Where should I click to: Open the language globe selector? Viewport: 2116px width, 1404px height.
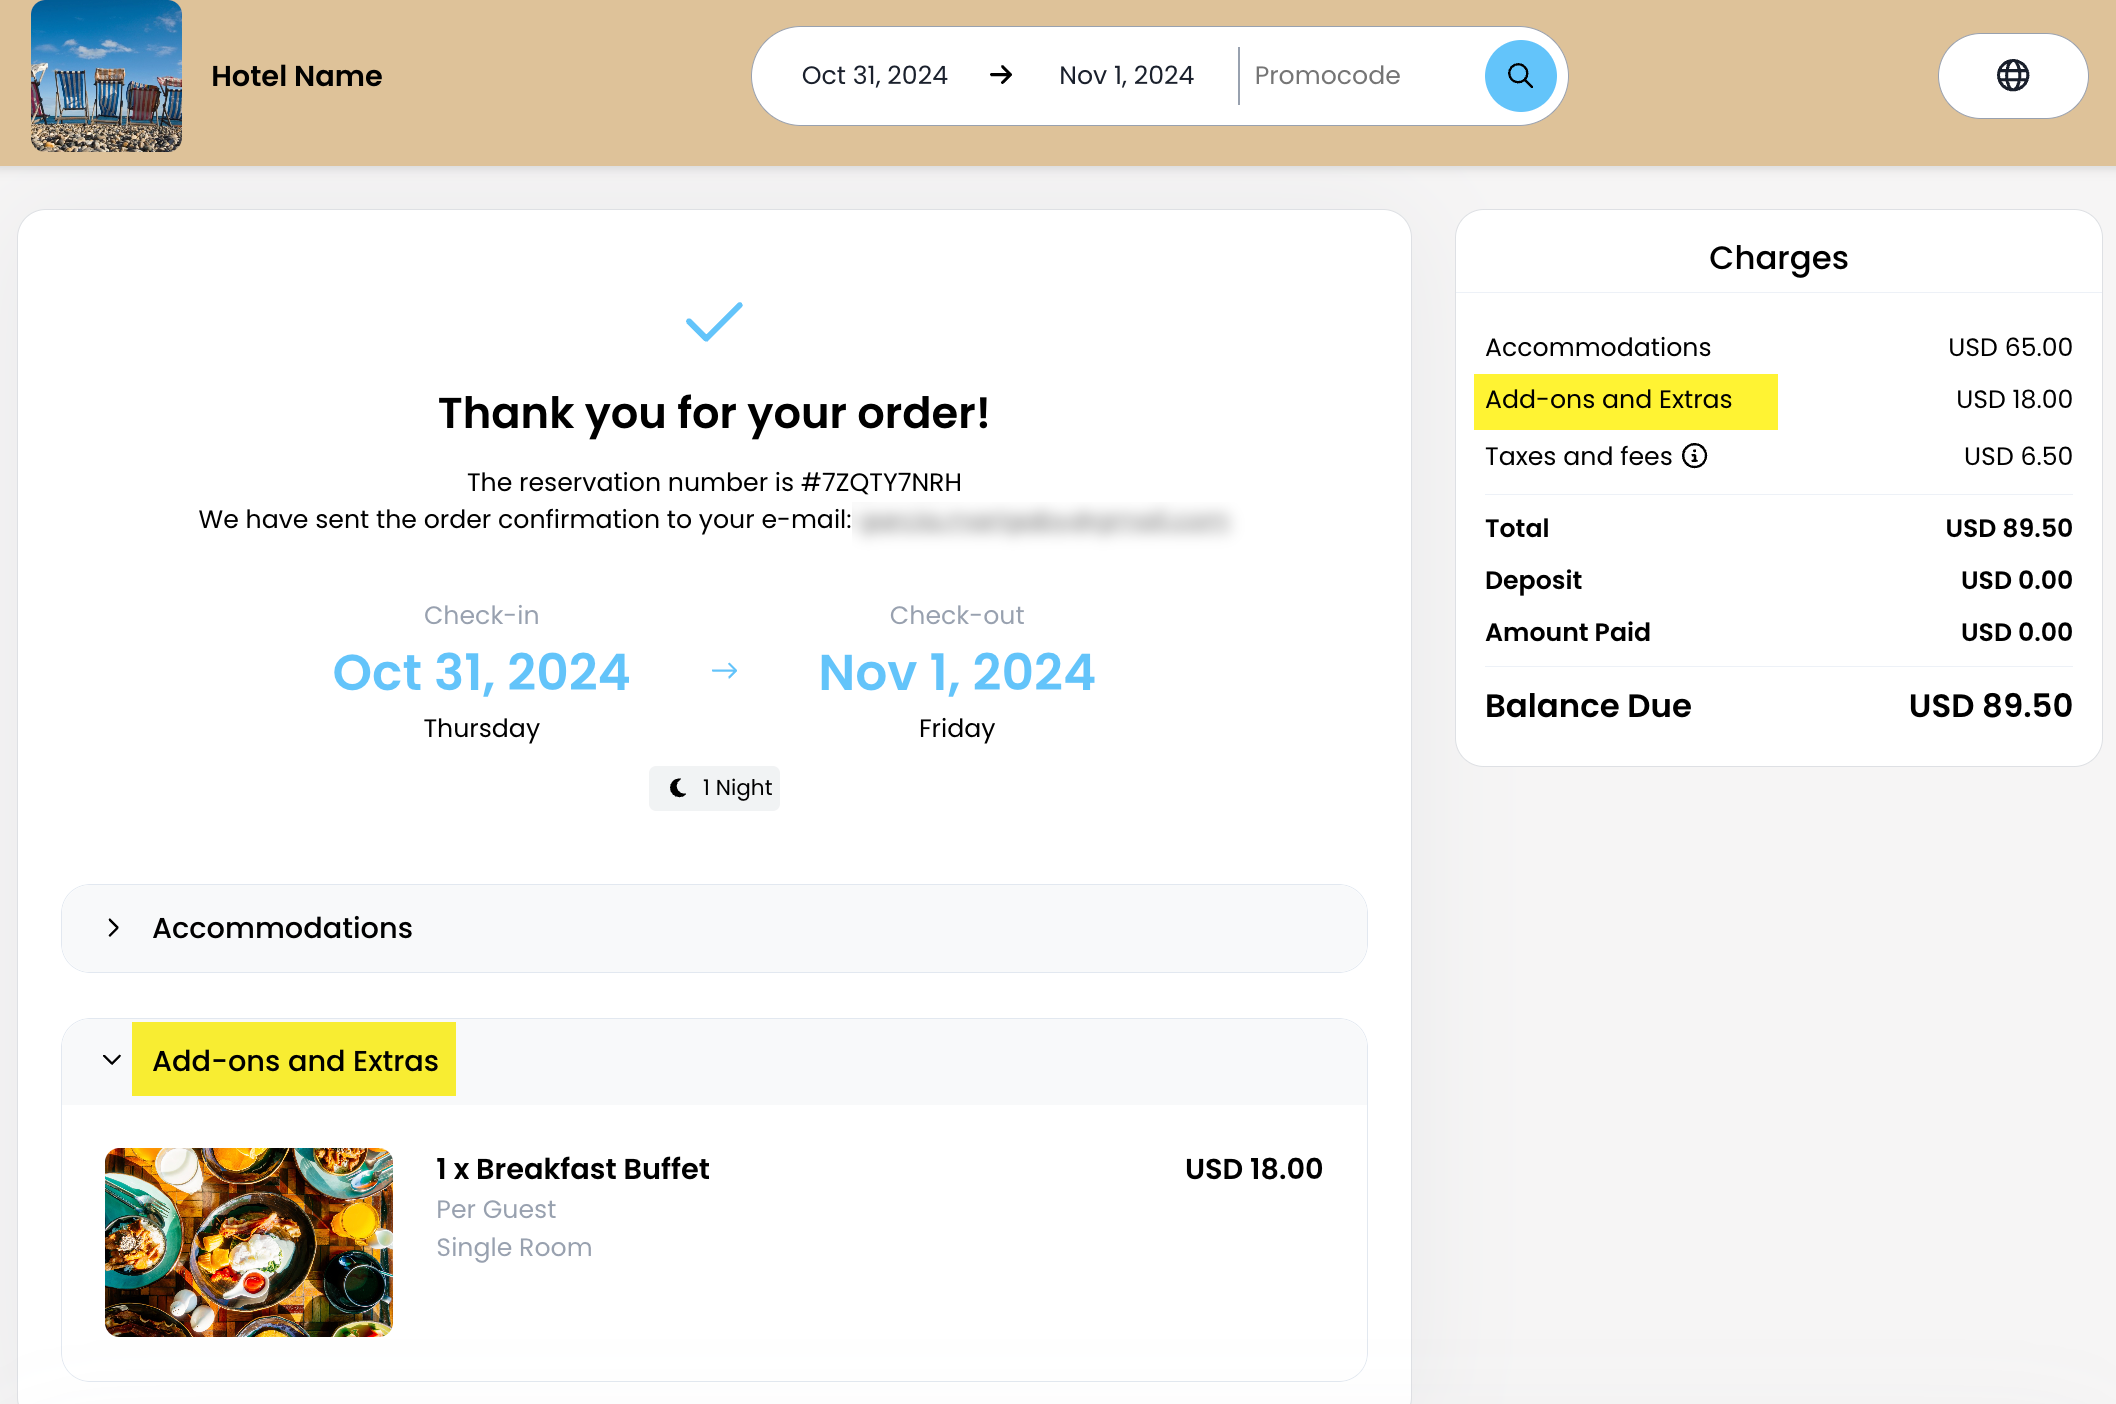pyautogui.click(x=2012, y=76)
